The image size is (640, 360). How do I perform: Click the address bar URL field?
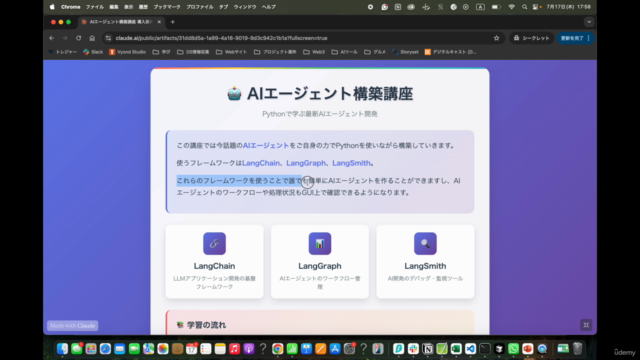(x=302, y=38)
